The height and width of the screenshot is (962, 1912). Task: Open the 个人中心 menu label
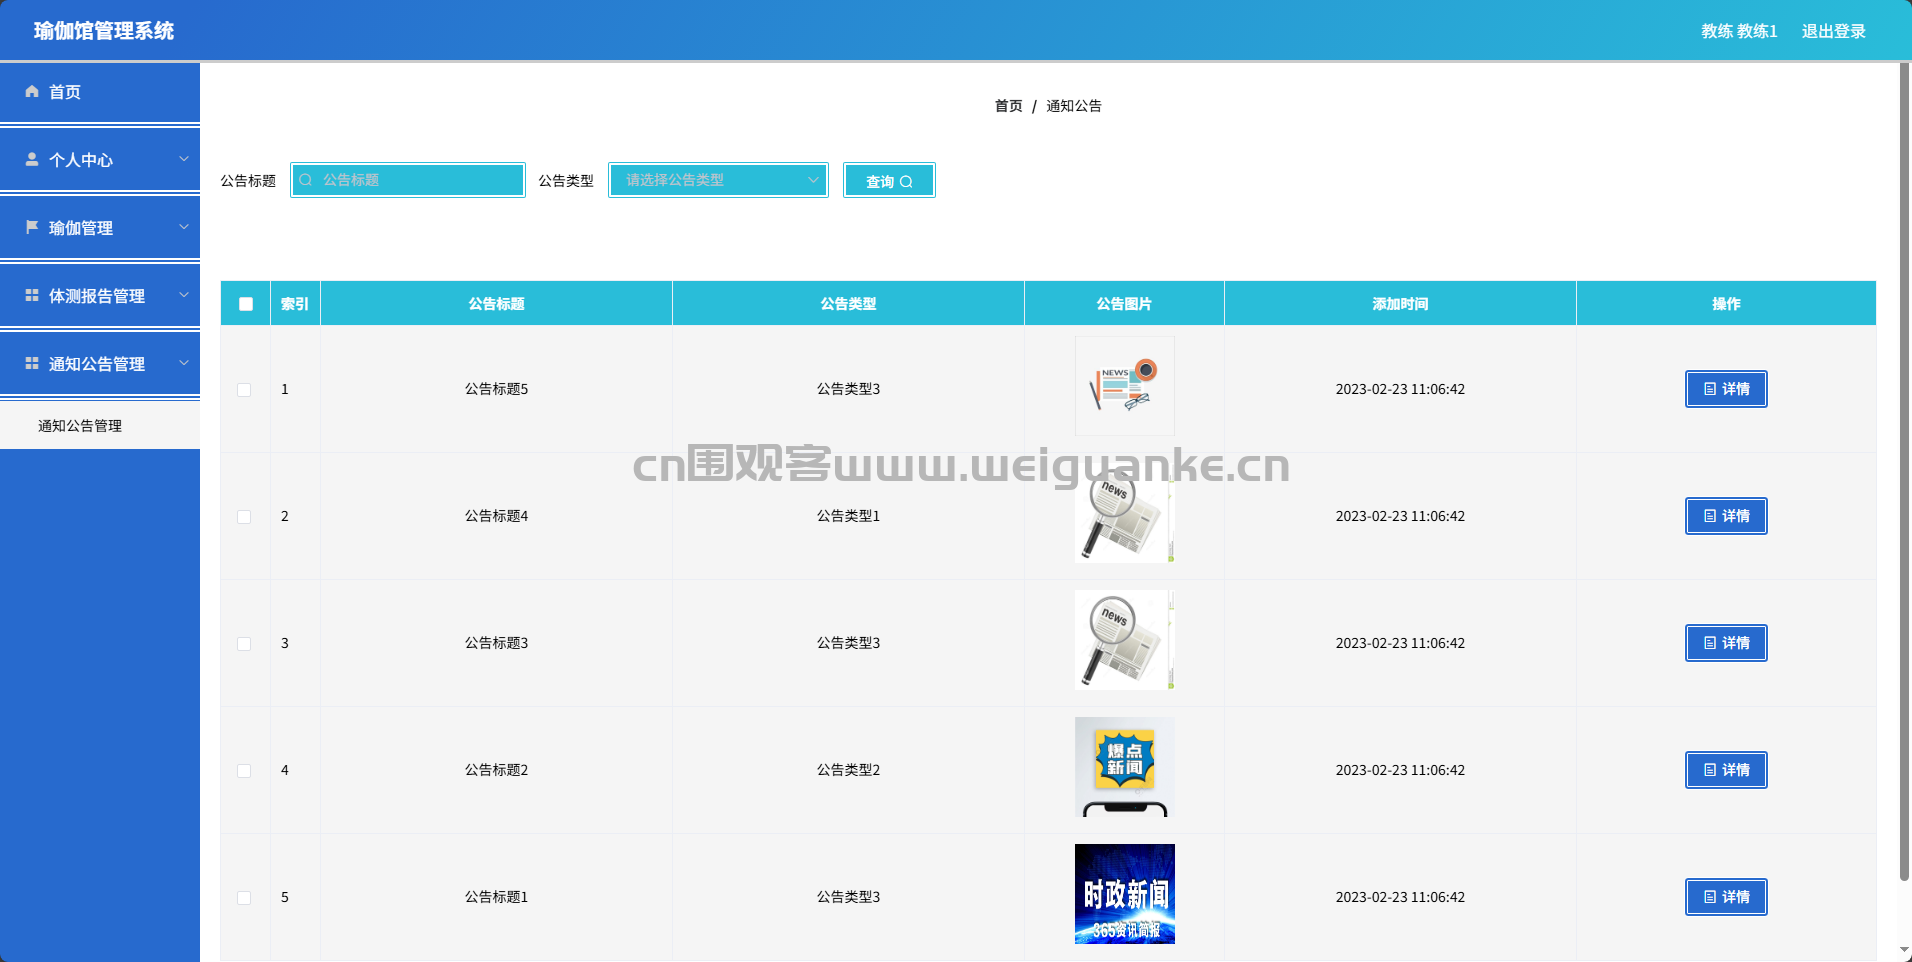[81, 160]
